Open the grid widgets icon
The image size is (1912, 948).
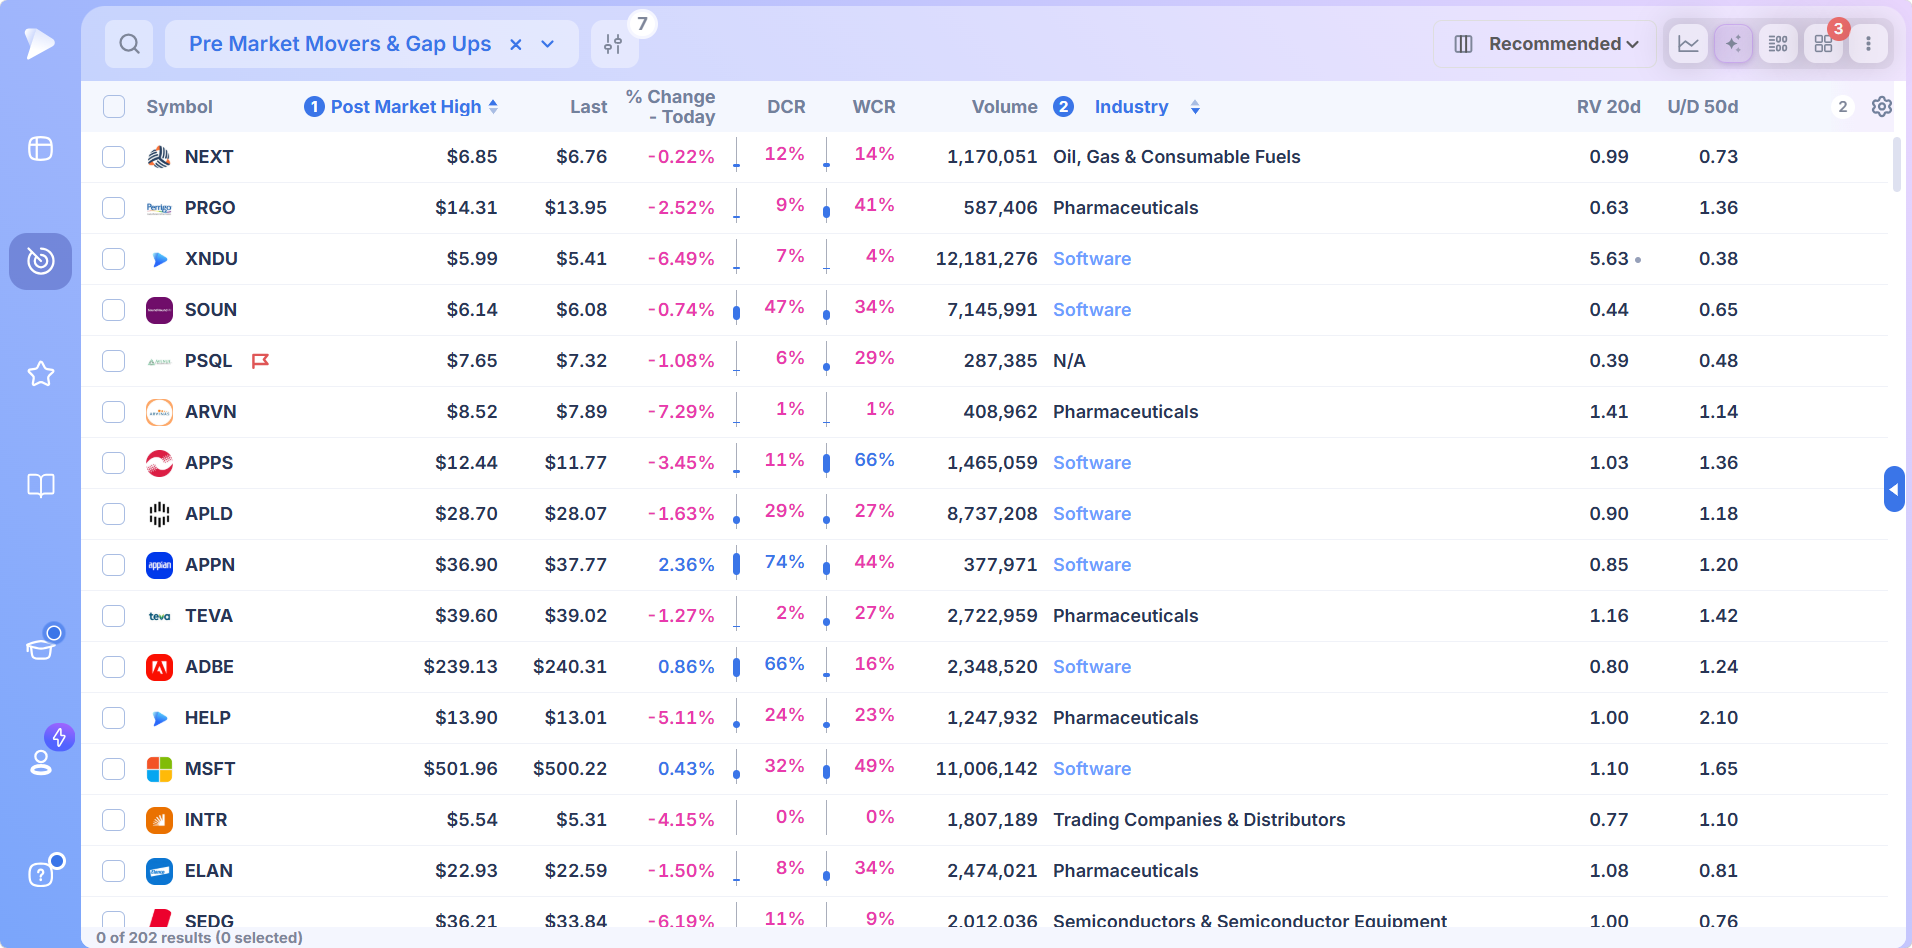click(x=1823, y=44)
